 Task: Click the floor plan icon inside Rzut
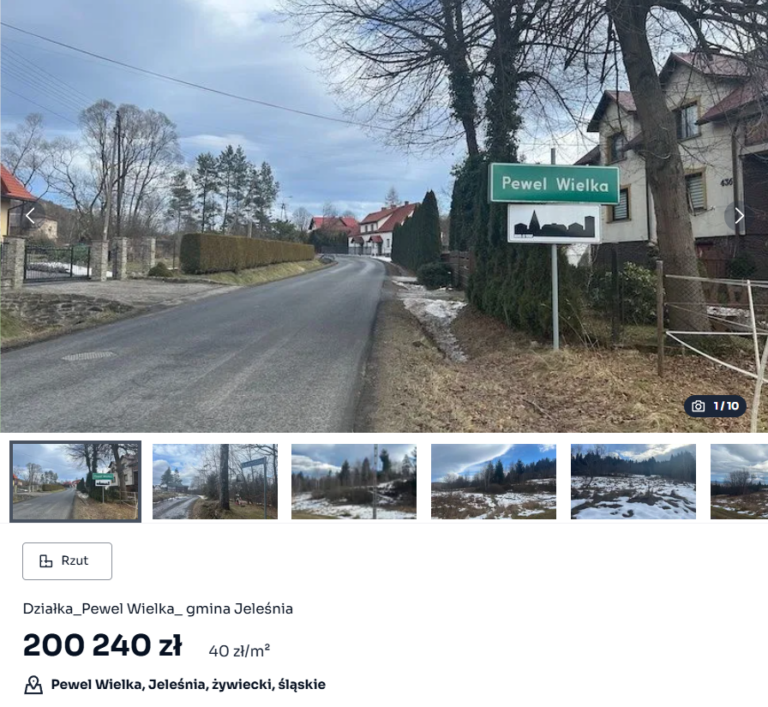click(46, 561)
